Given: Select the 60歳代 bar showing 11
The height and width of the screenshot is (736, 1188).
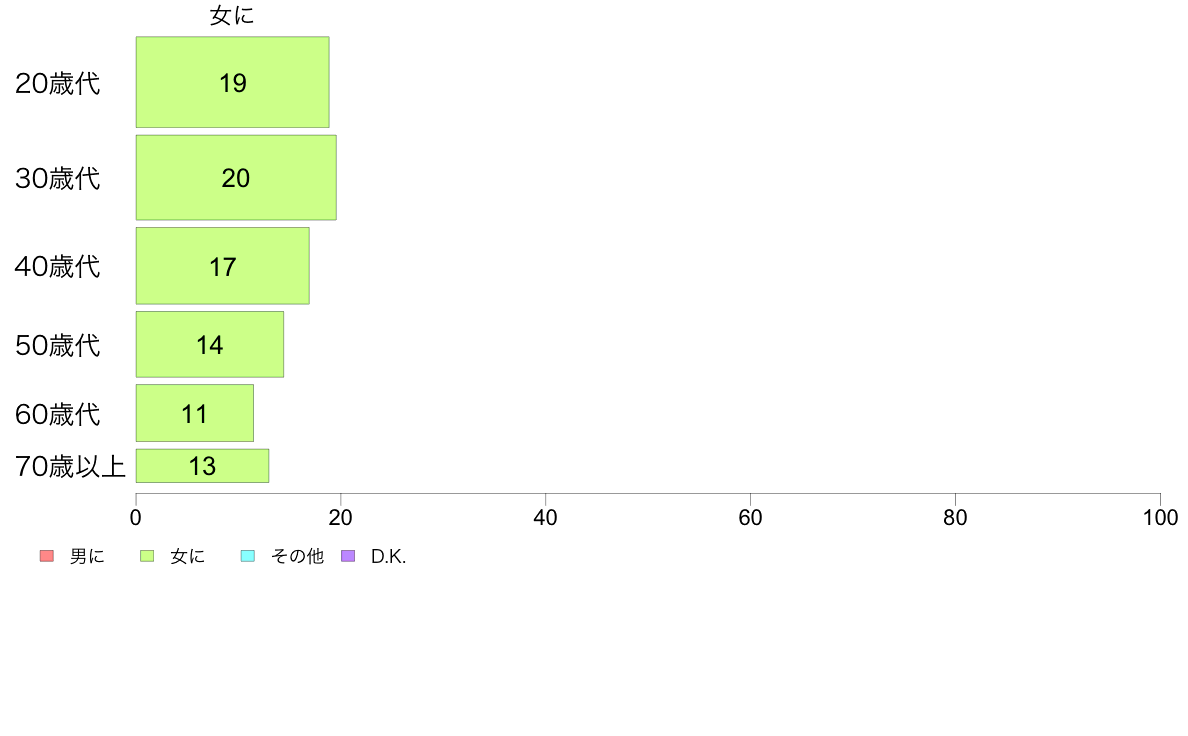Looking at the screenshot, I should click(x=195, y=413).
